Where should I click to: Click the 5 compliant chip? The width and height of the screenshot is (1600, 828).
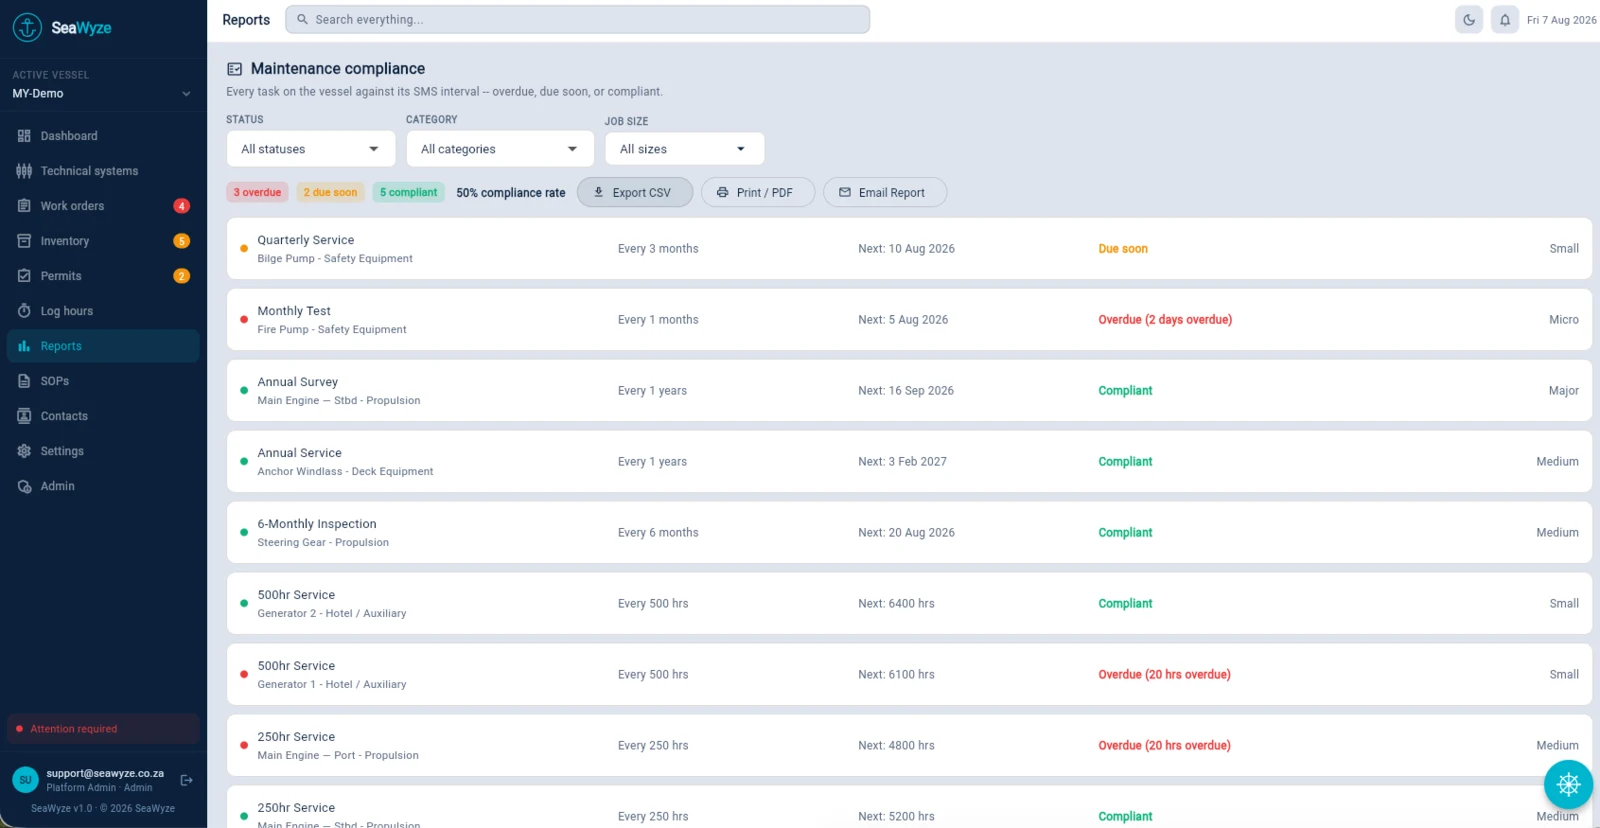point(409,193)
